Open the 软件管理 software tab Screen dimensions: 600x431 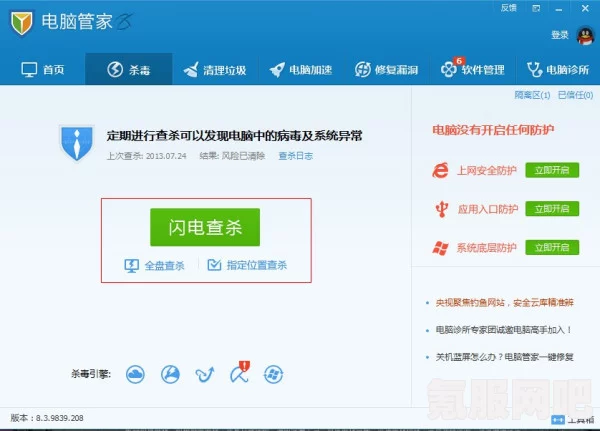pyautogui.click(x=473, y=70)
